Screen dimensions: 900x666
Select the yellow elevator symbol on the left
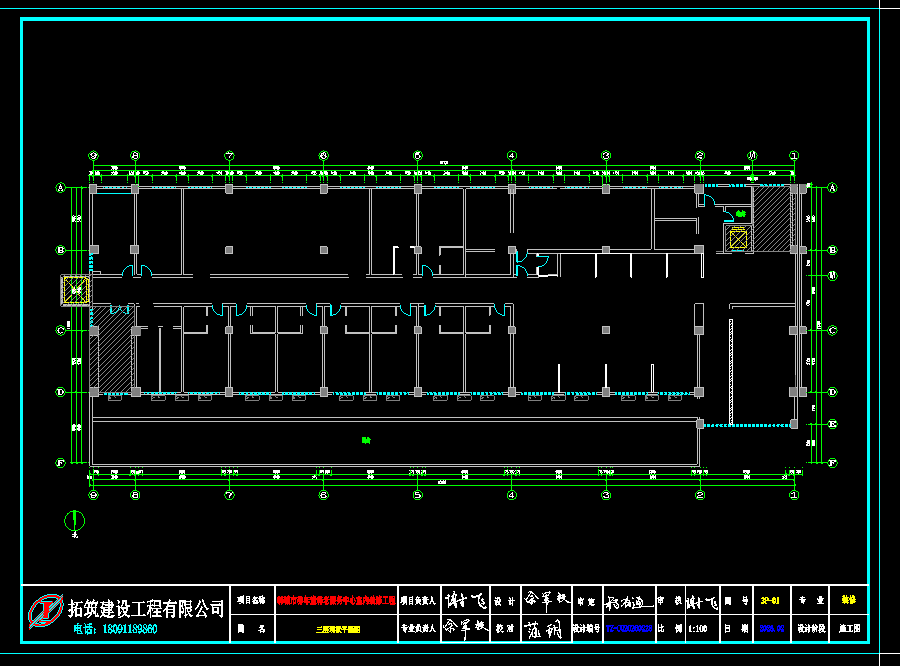76,291
